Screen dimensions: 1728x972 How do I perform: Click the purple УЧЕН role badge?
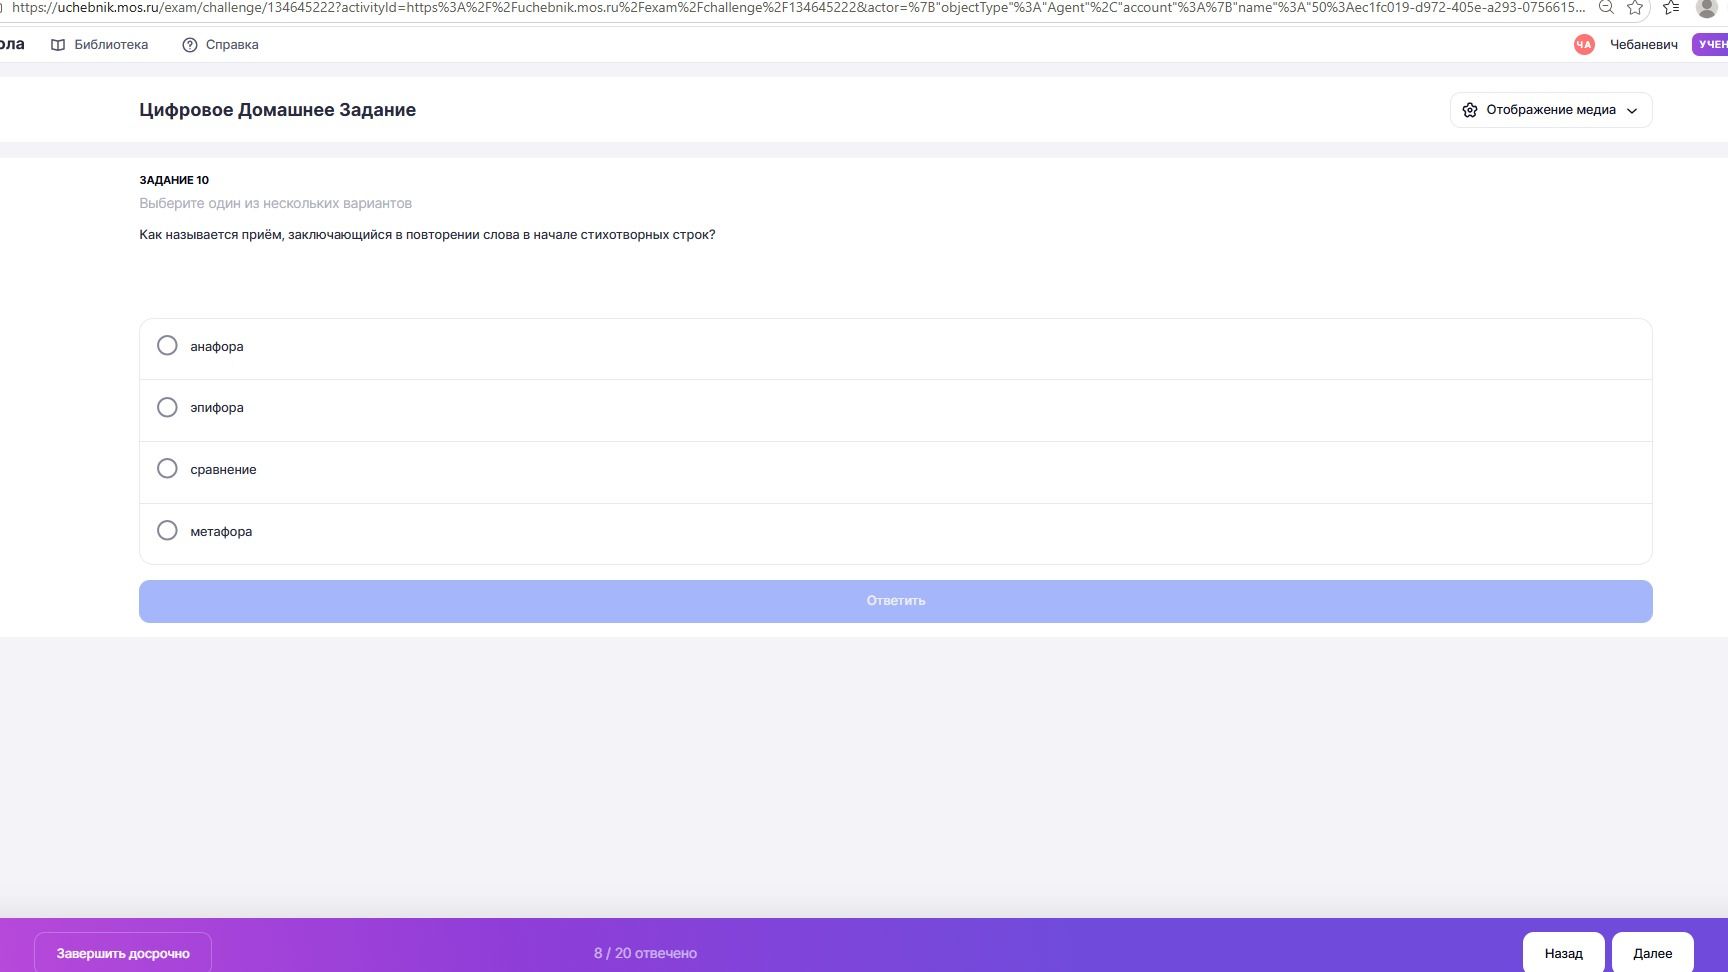point(1710,44)
